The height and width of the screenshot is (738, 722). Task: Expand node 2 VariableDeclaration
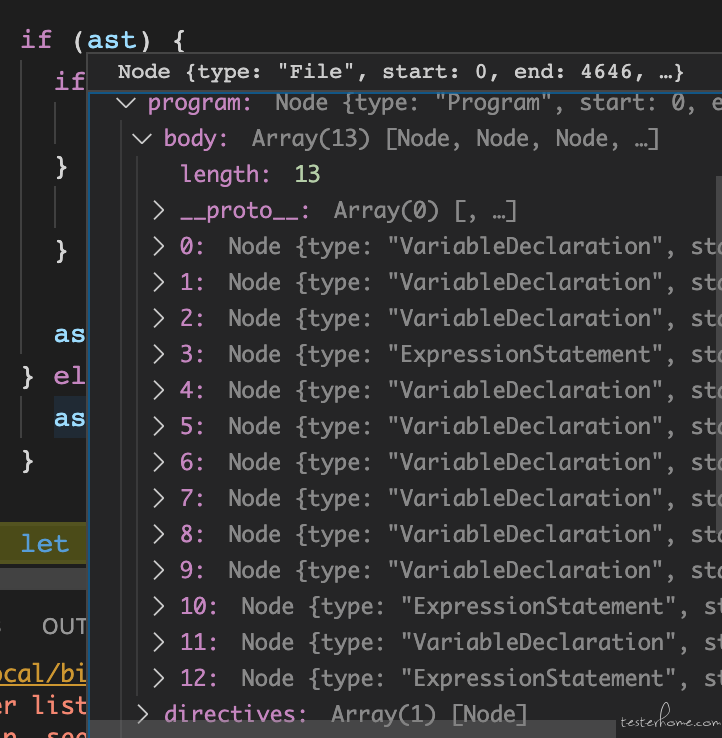coord(159,319)
